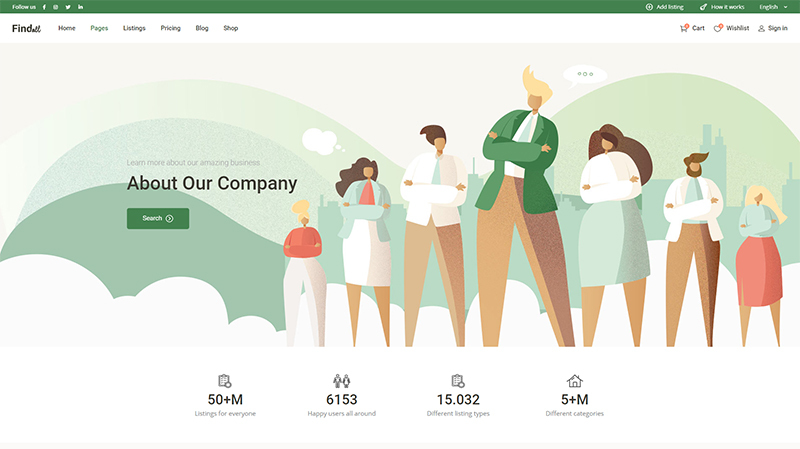The image size is (800, 449).
Task: Open the Twitter social link
Action: (68, 7)
